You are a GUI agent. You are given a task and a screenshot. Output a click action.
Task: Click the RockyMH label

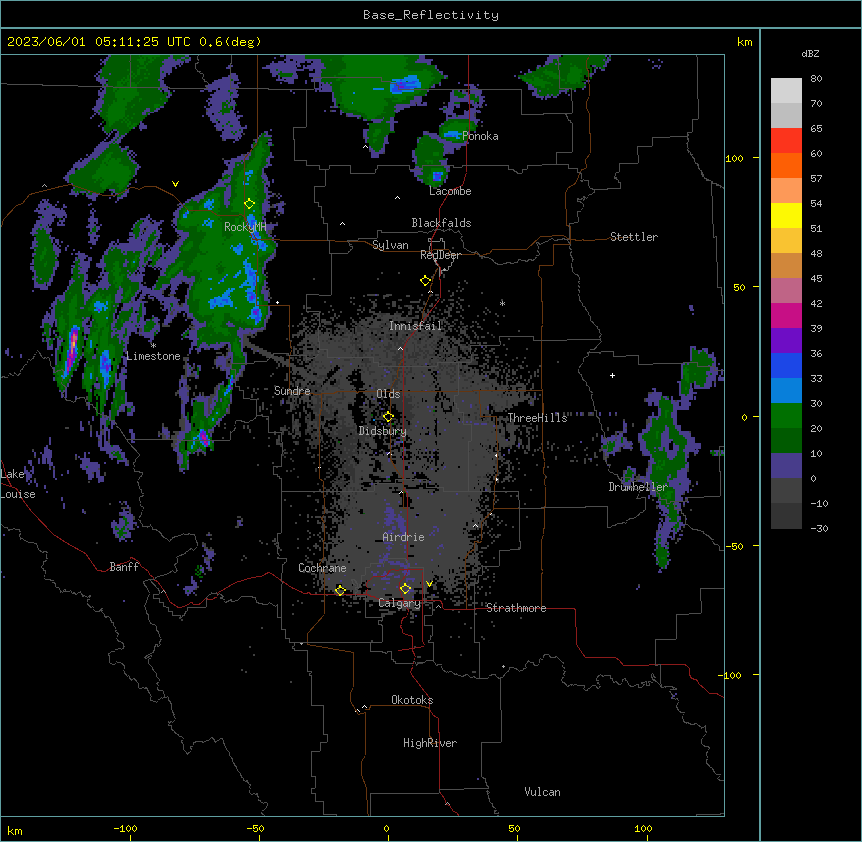tap(245, 227)
